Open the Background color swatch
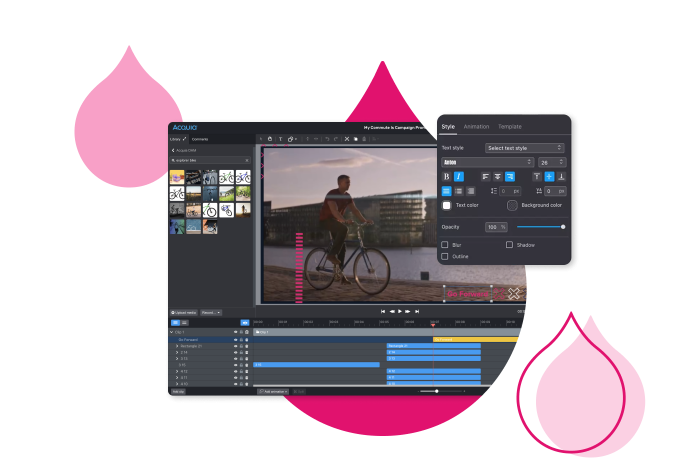 (x=512, y=205)
